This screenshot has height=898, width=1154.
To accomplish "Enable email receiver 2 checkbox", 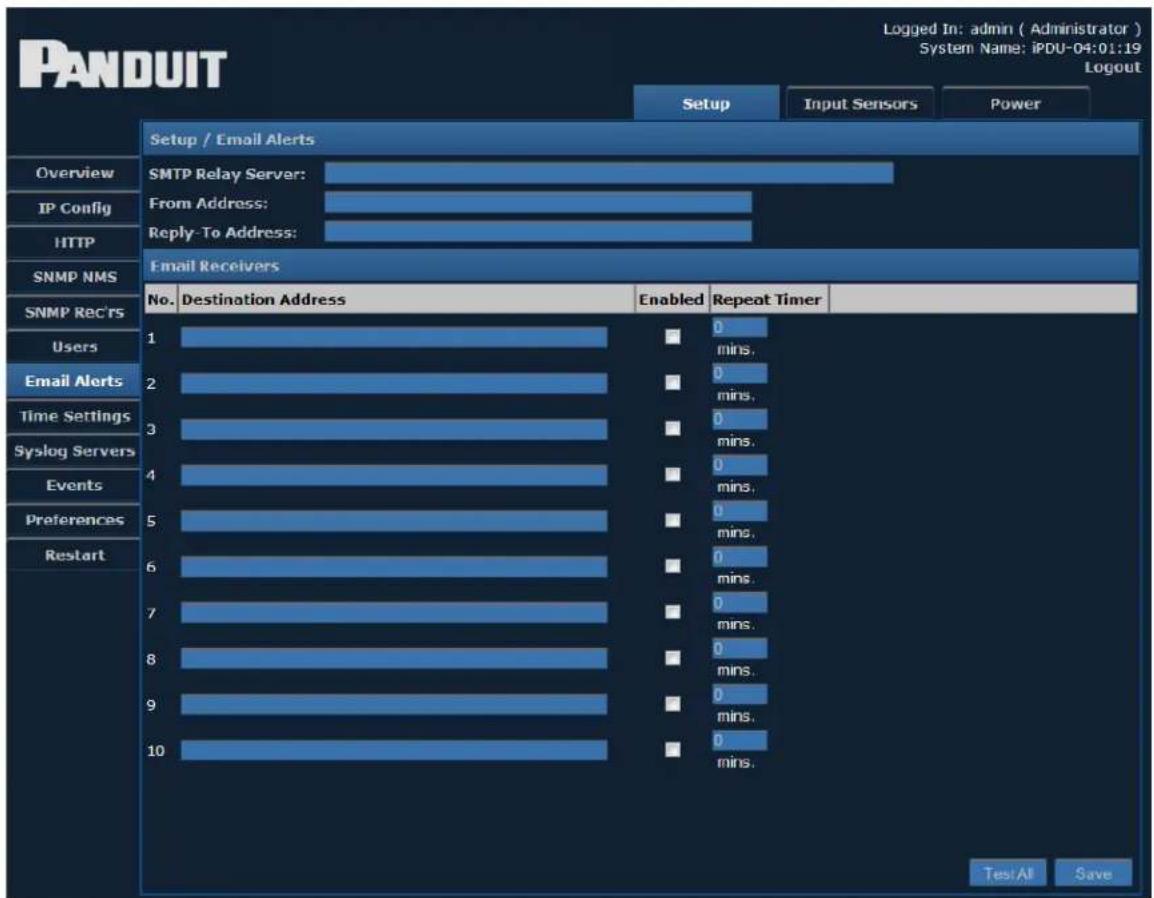I will click(673, 382).
